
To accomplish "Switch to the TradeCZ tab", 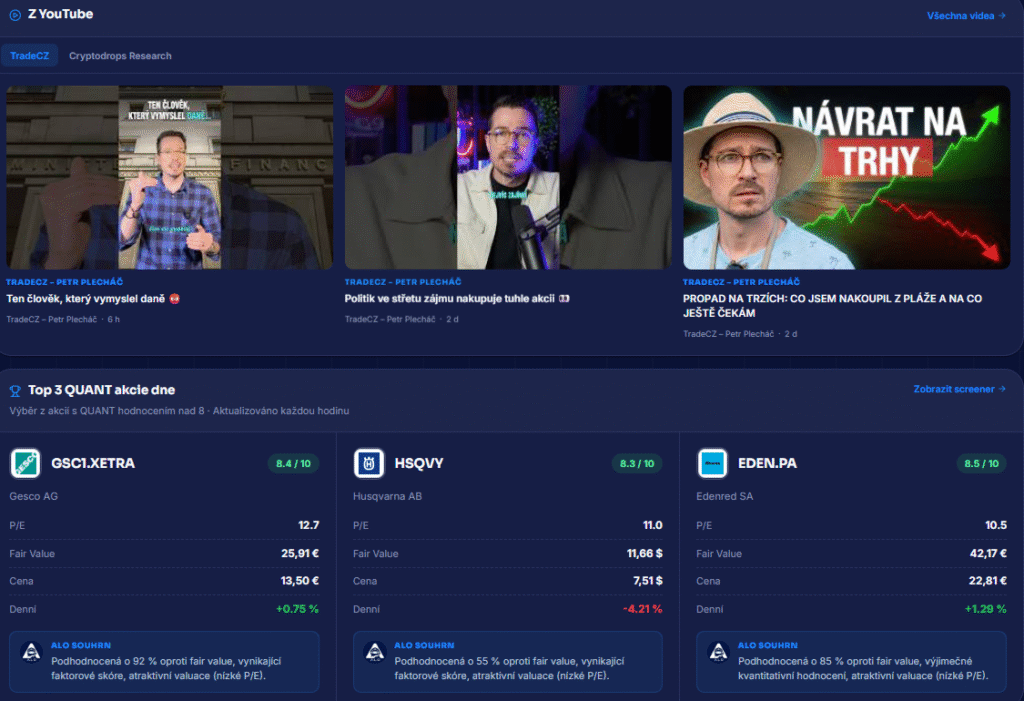I will (29, 56).
